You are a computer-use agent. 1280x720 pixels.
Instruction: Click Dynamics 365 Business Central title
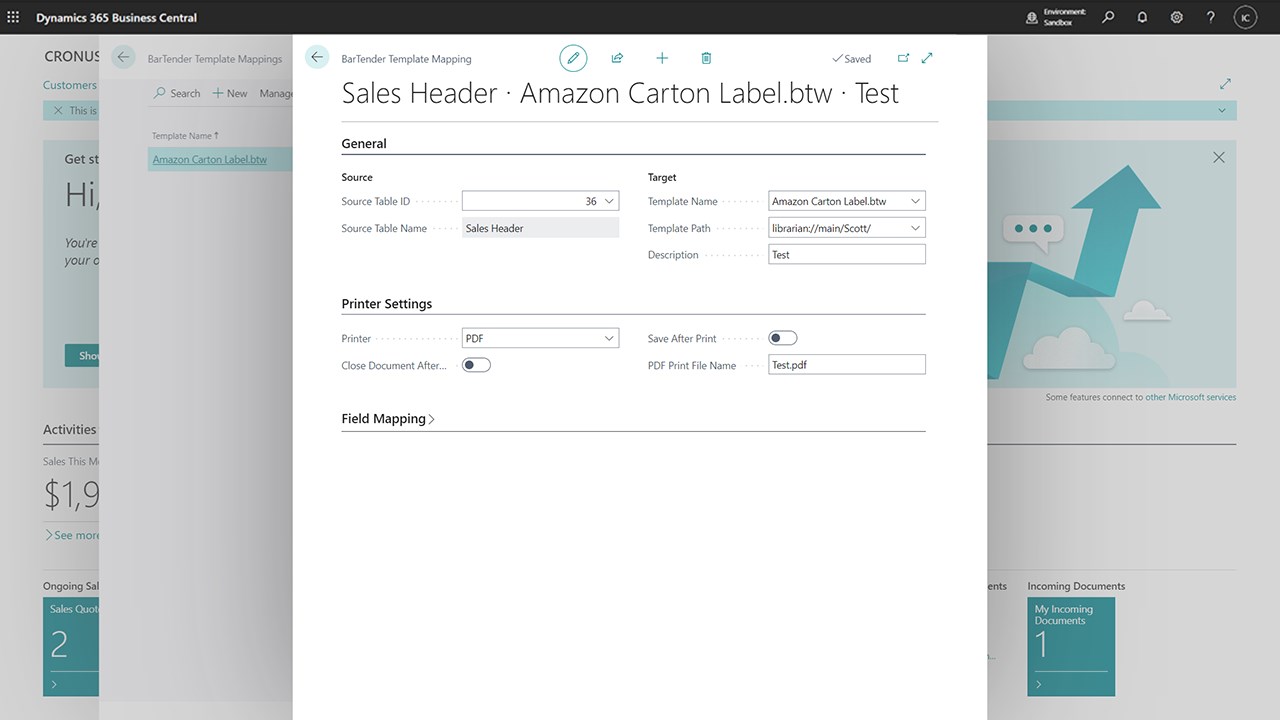click(x=117, y=17)
